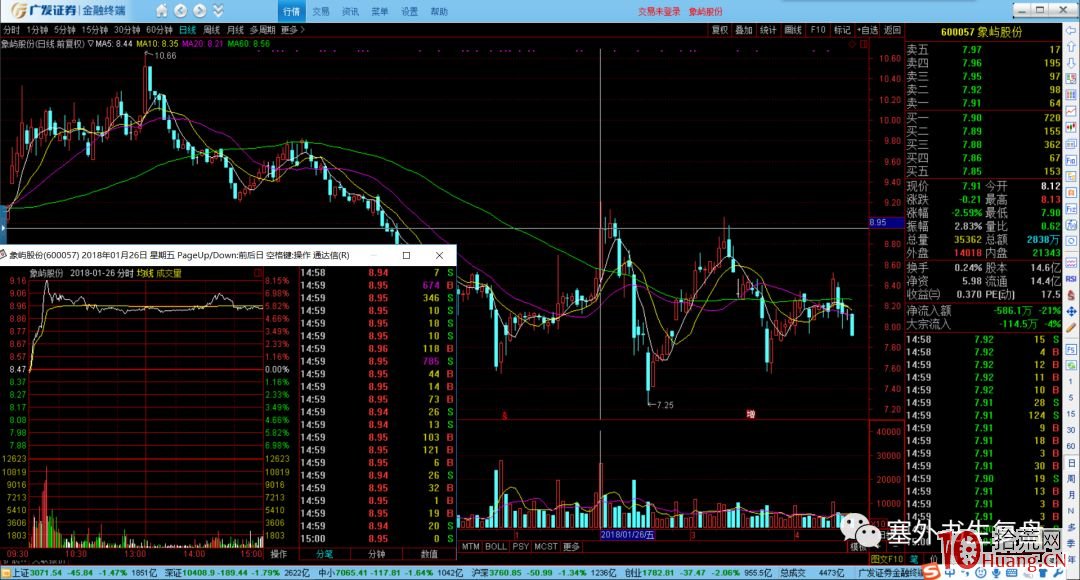Select the 1分钟 period

click(37, 30)
